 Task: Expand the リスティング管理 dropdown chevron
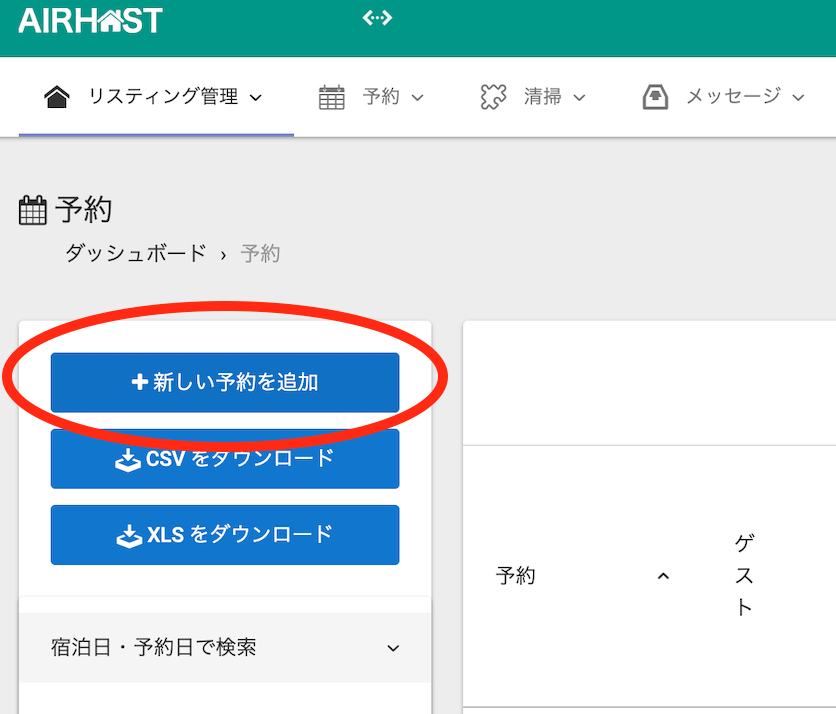tap(255, 98)
